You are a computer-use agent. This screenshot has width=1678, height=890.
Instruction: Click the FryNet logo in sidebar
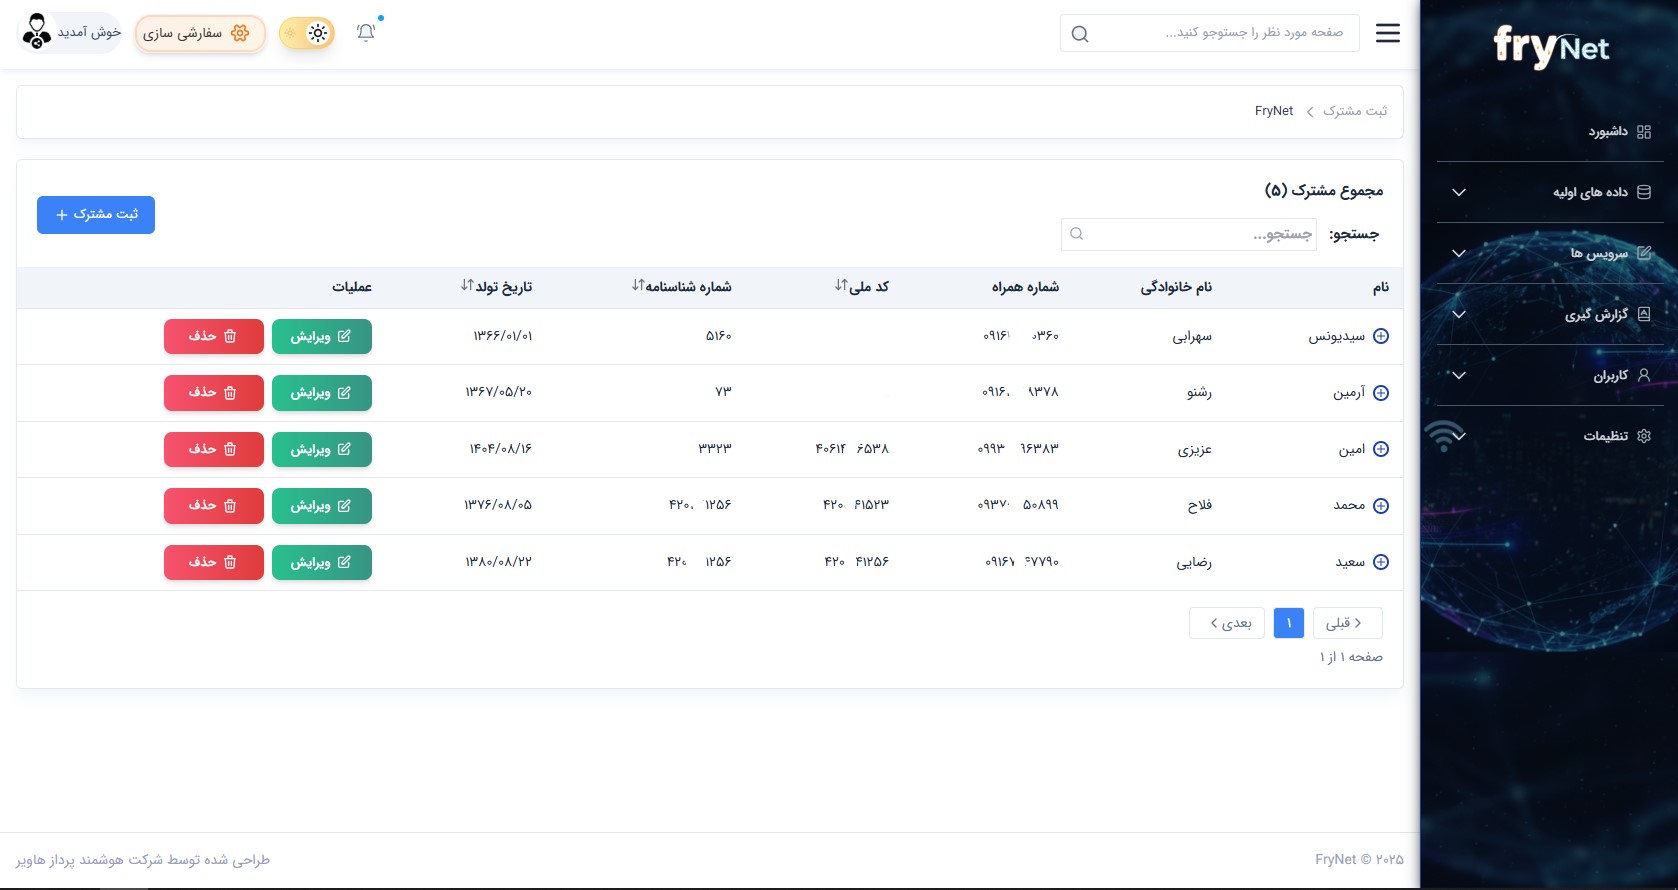point(1551,47)
